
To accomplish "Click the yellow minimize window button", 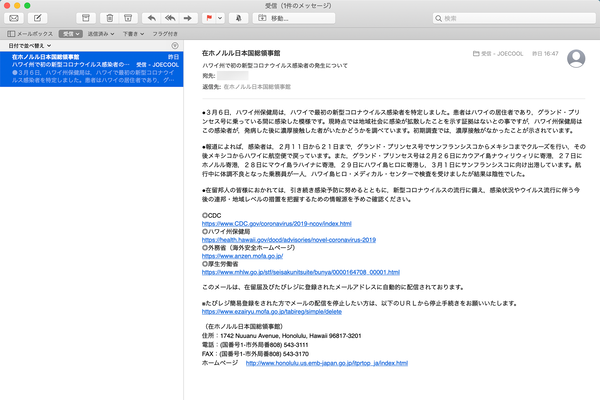I will [x=17, y=5].
